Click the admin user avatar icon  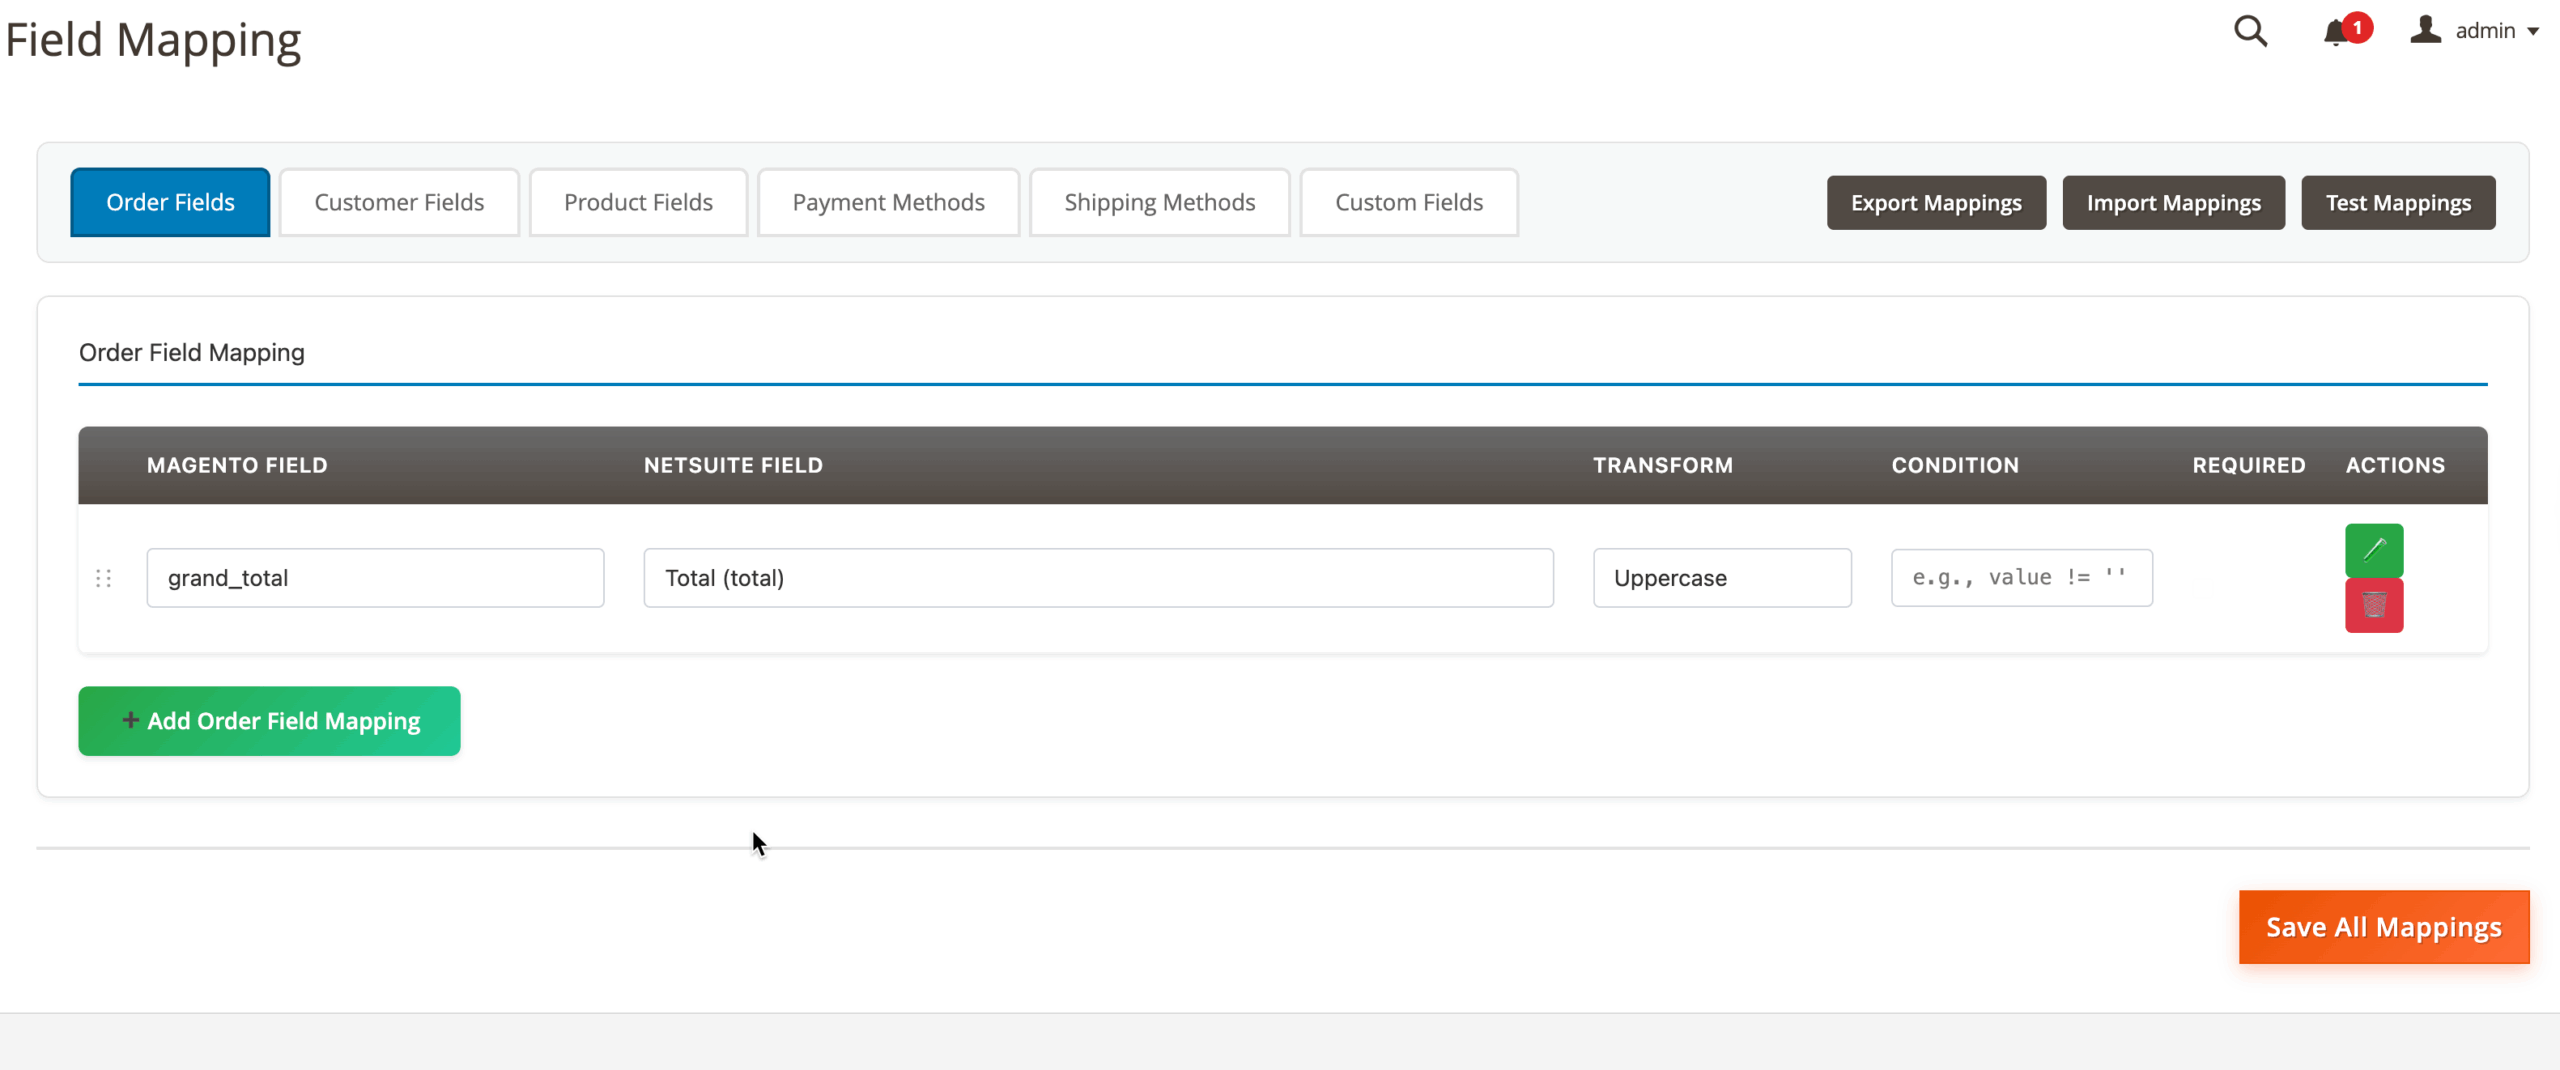(x=2425, y=30)
